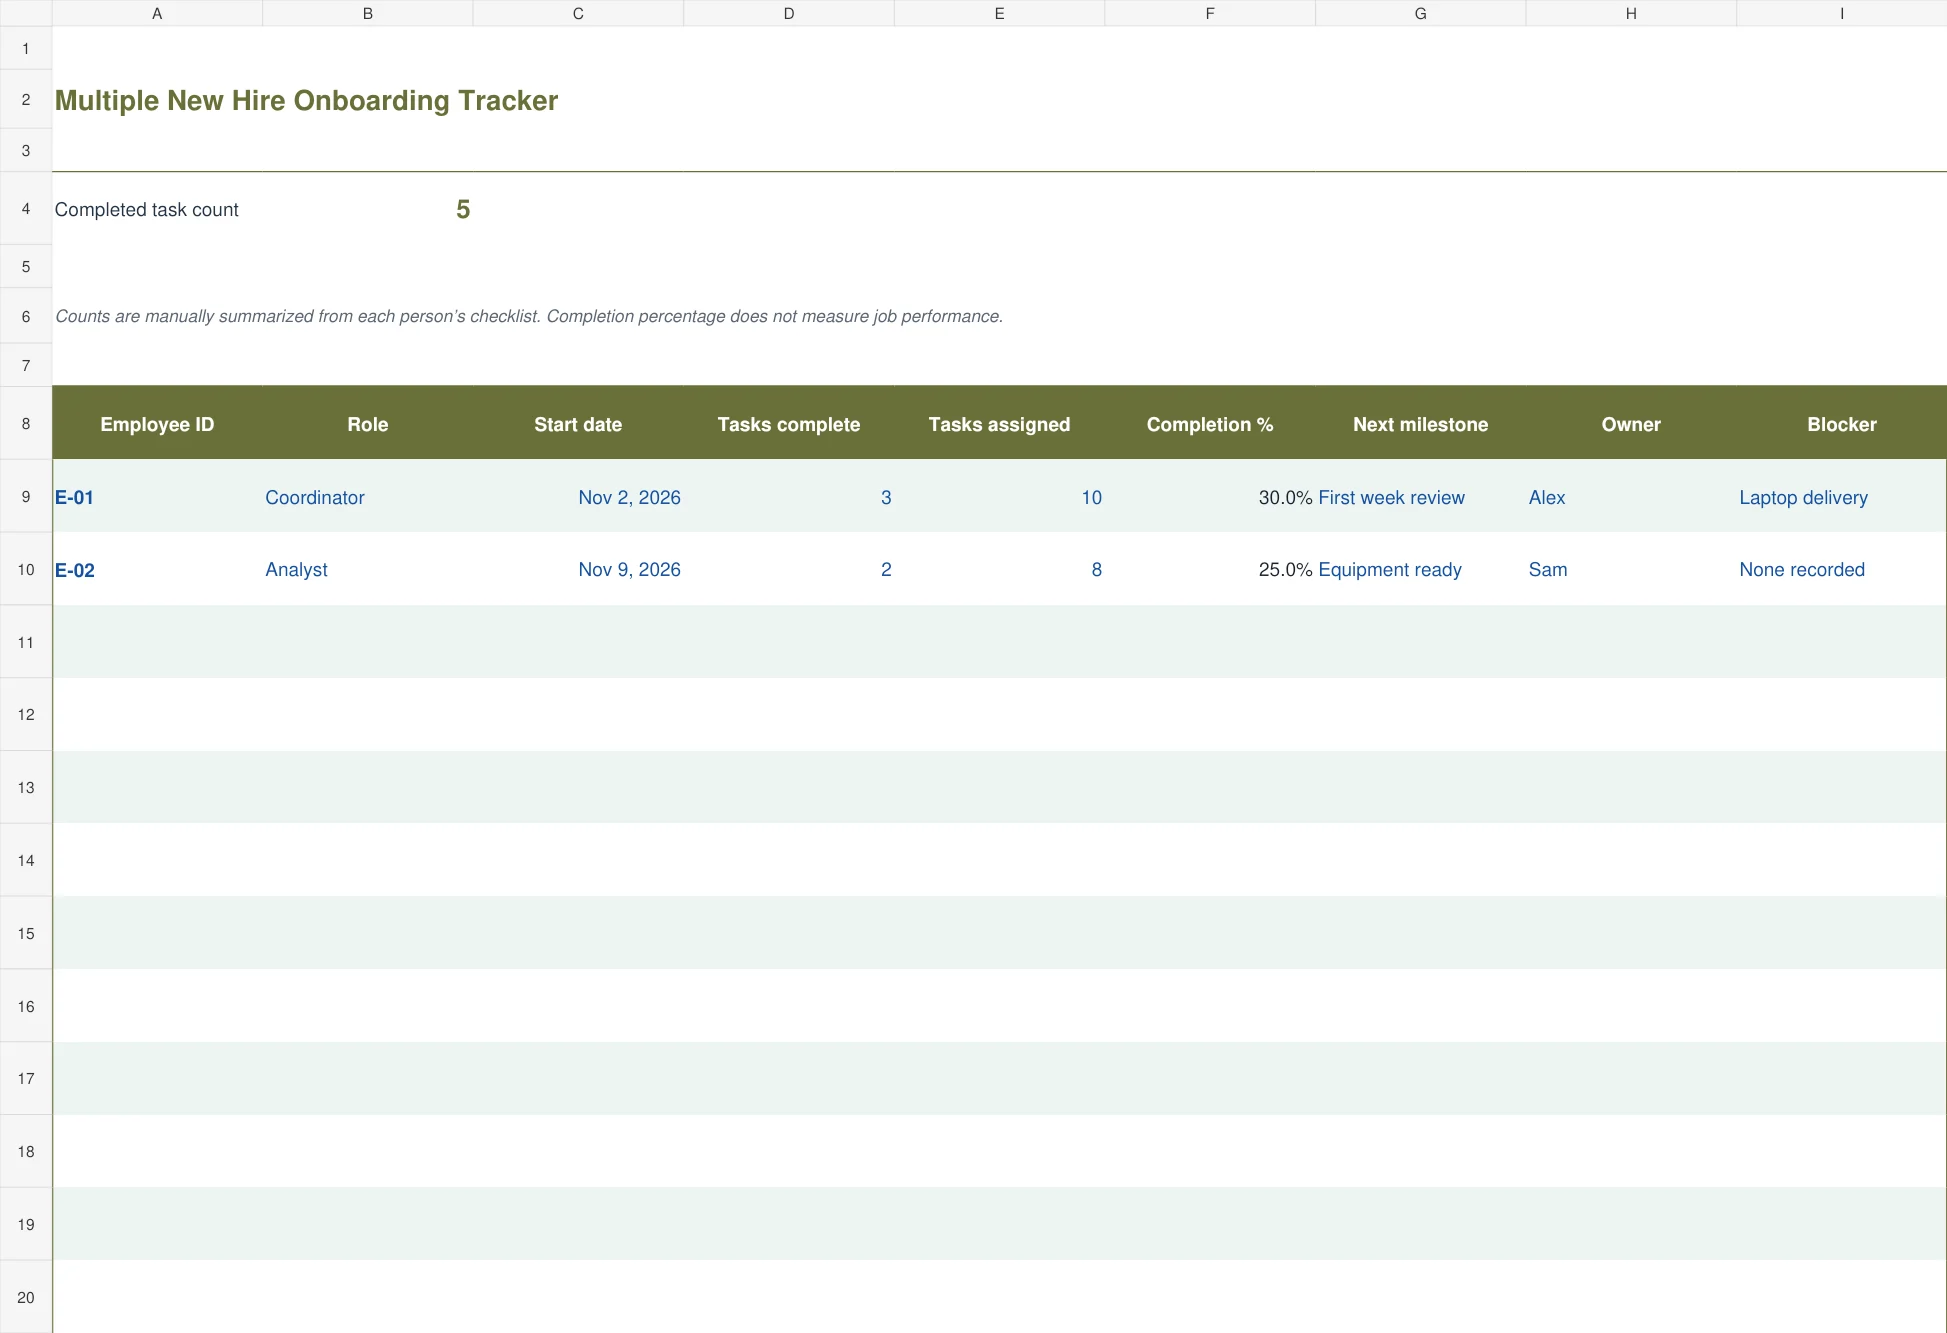
Task: Select employee ID cell E-01
Action: pos(157,497)
